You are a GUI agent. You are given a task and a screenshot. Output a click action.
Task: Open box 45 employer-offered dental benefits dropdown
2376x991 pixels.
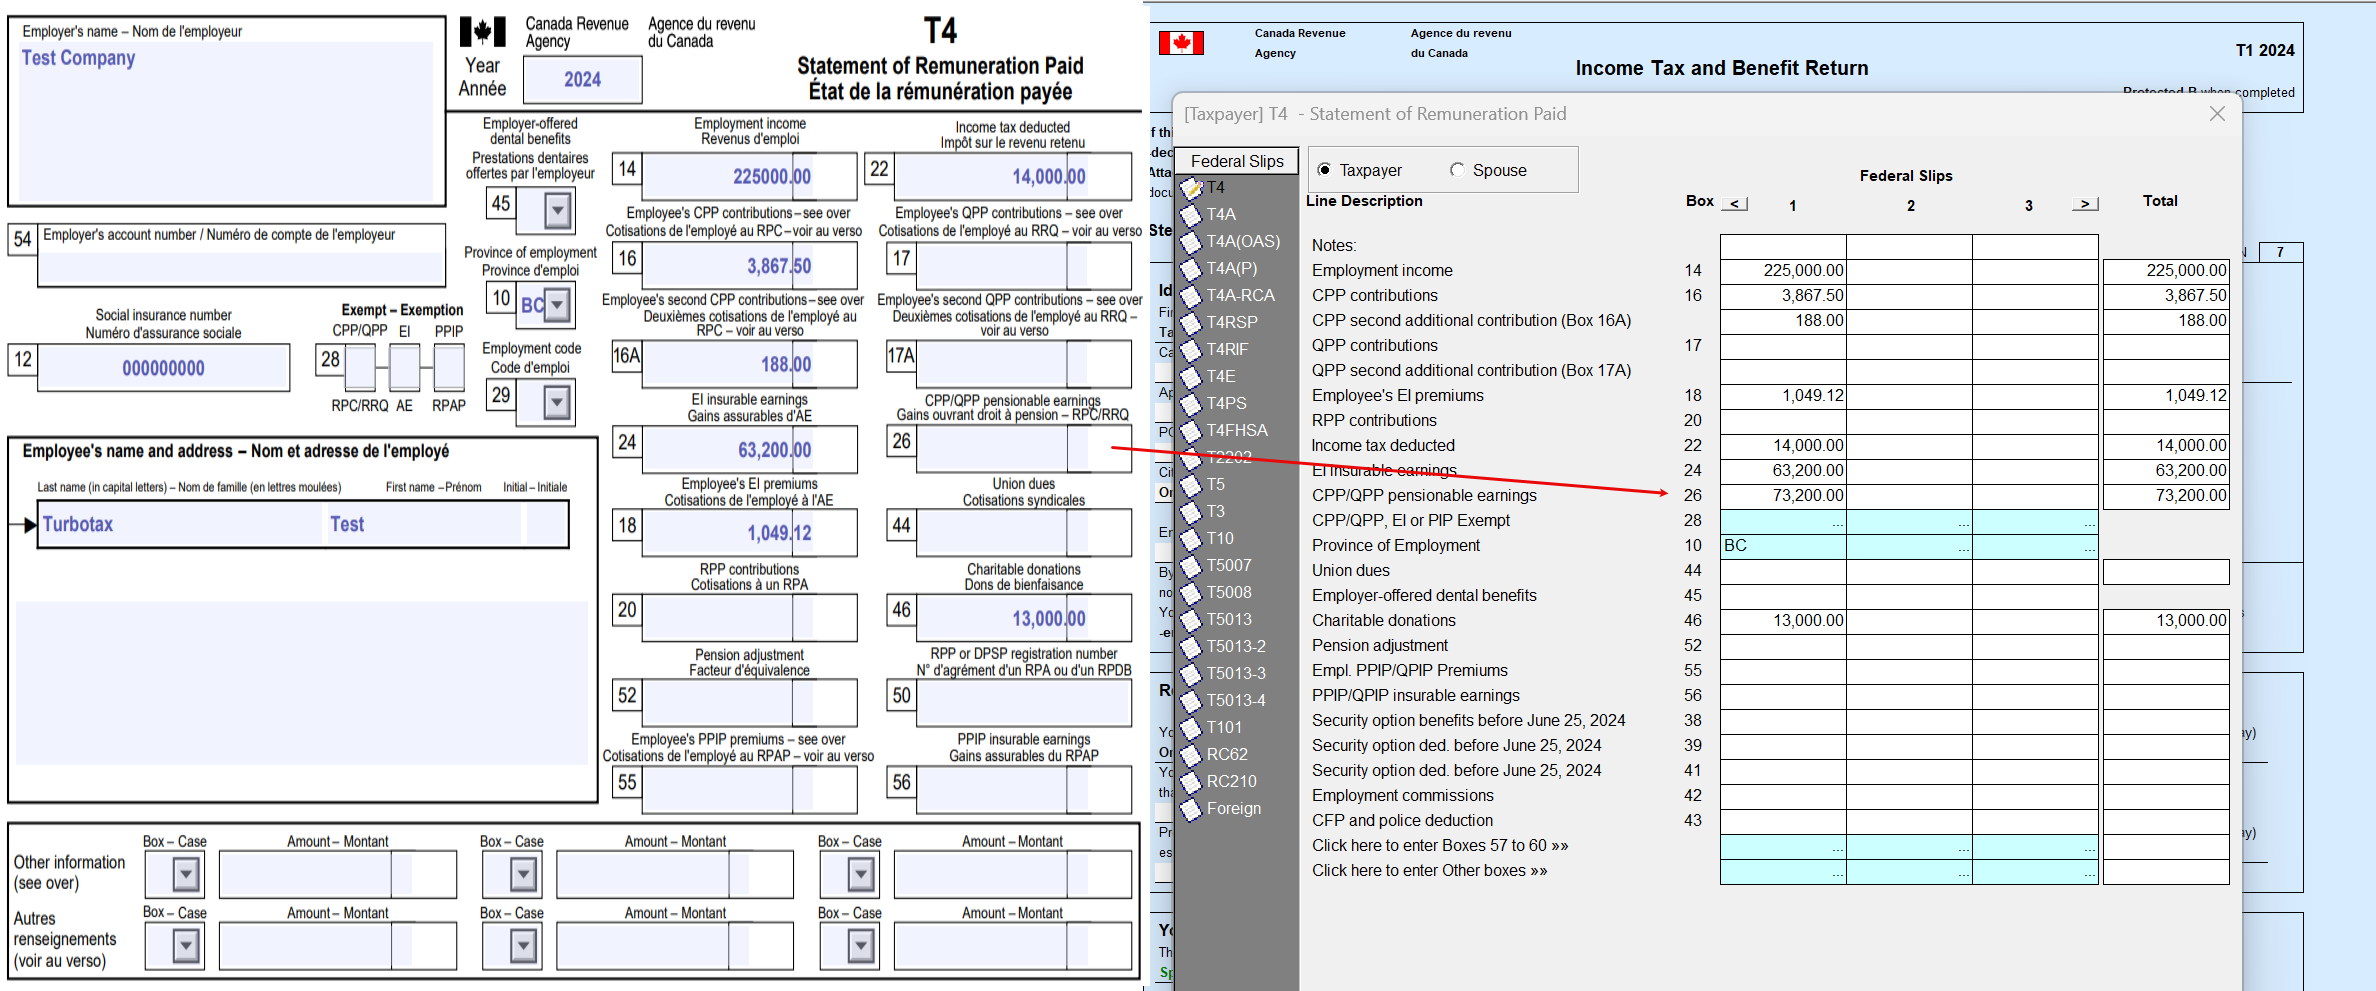click(558, 211)
